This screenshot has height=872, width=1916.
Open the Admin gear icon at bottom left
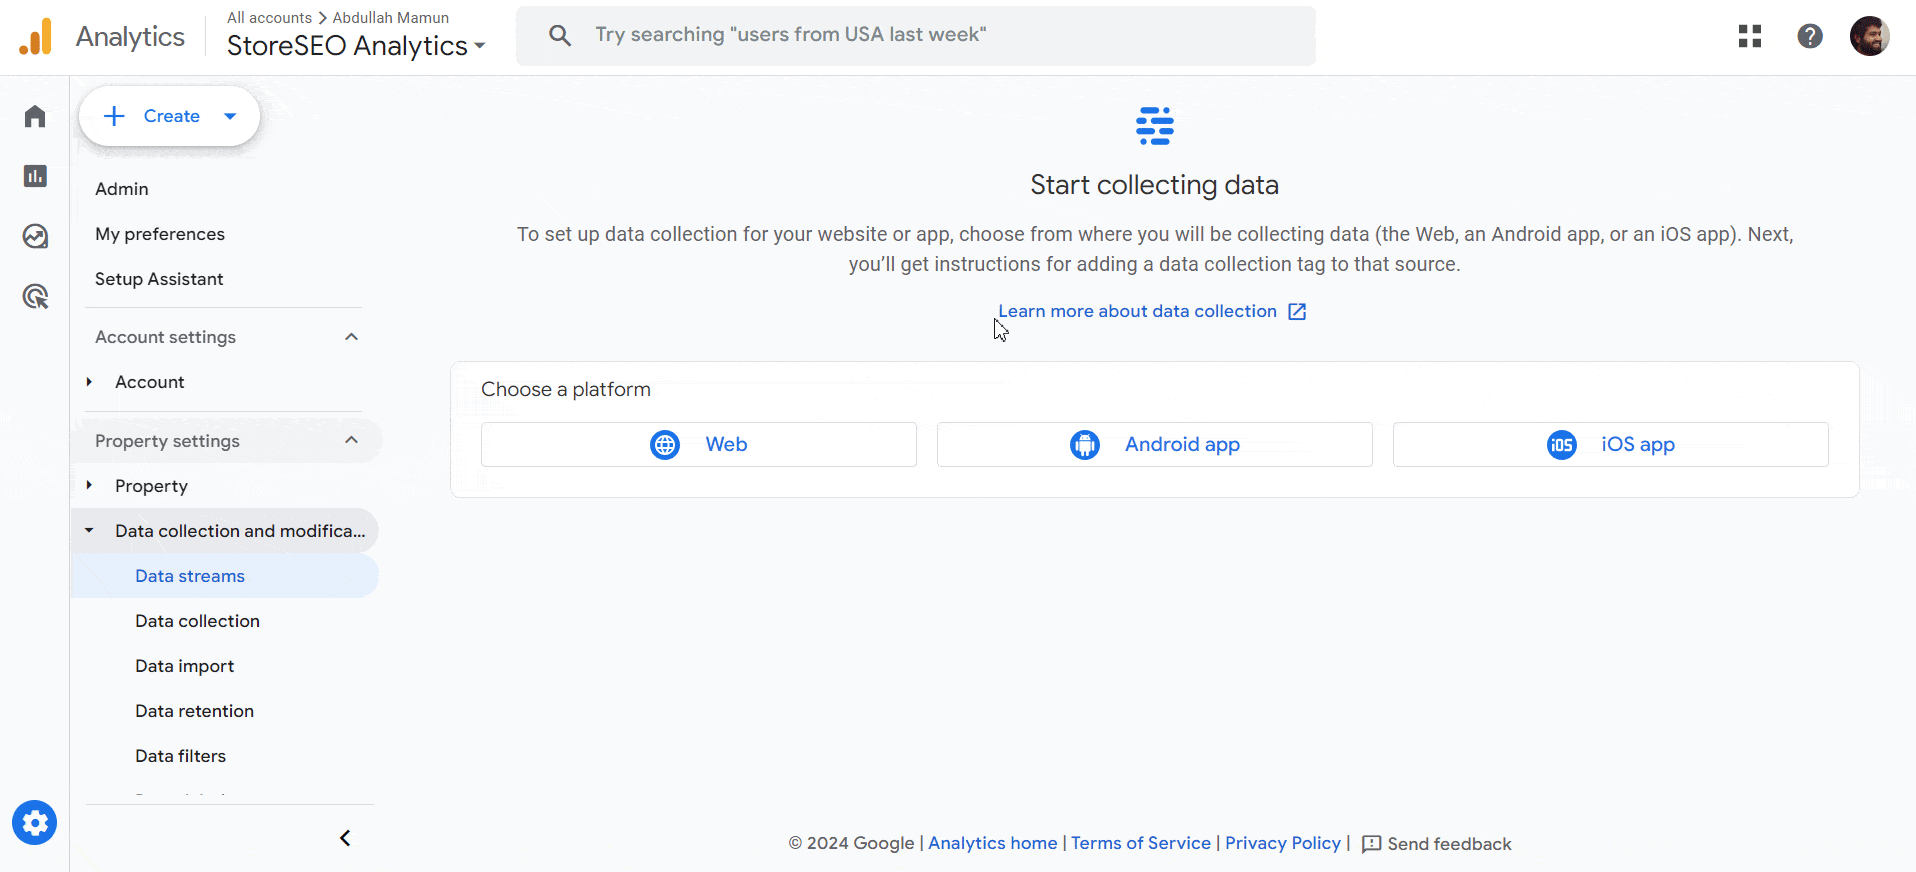coord(34,822)
